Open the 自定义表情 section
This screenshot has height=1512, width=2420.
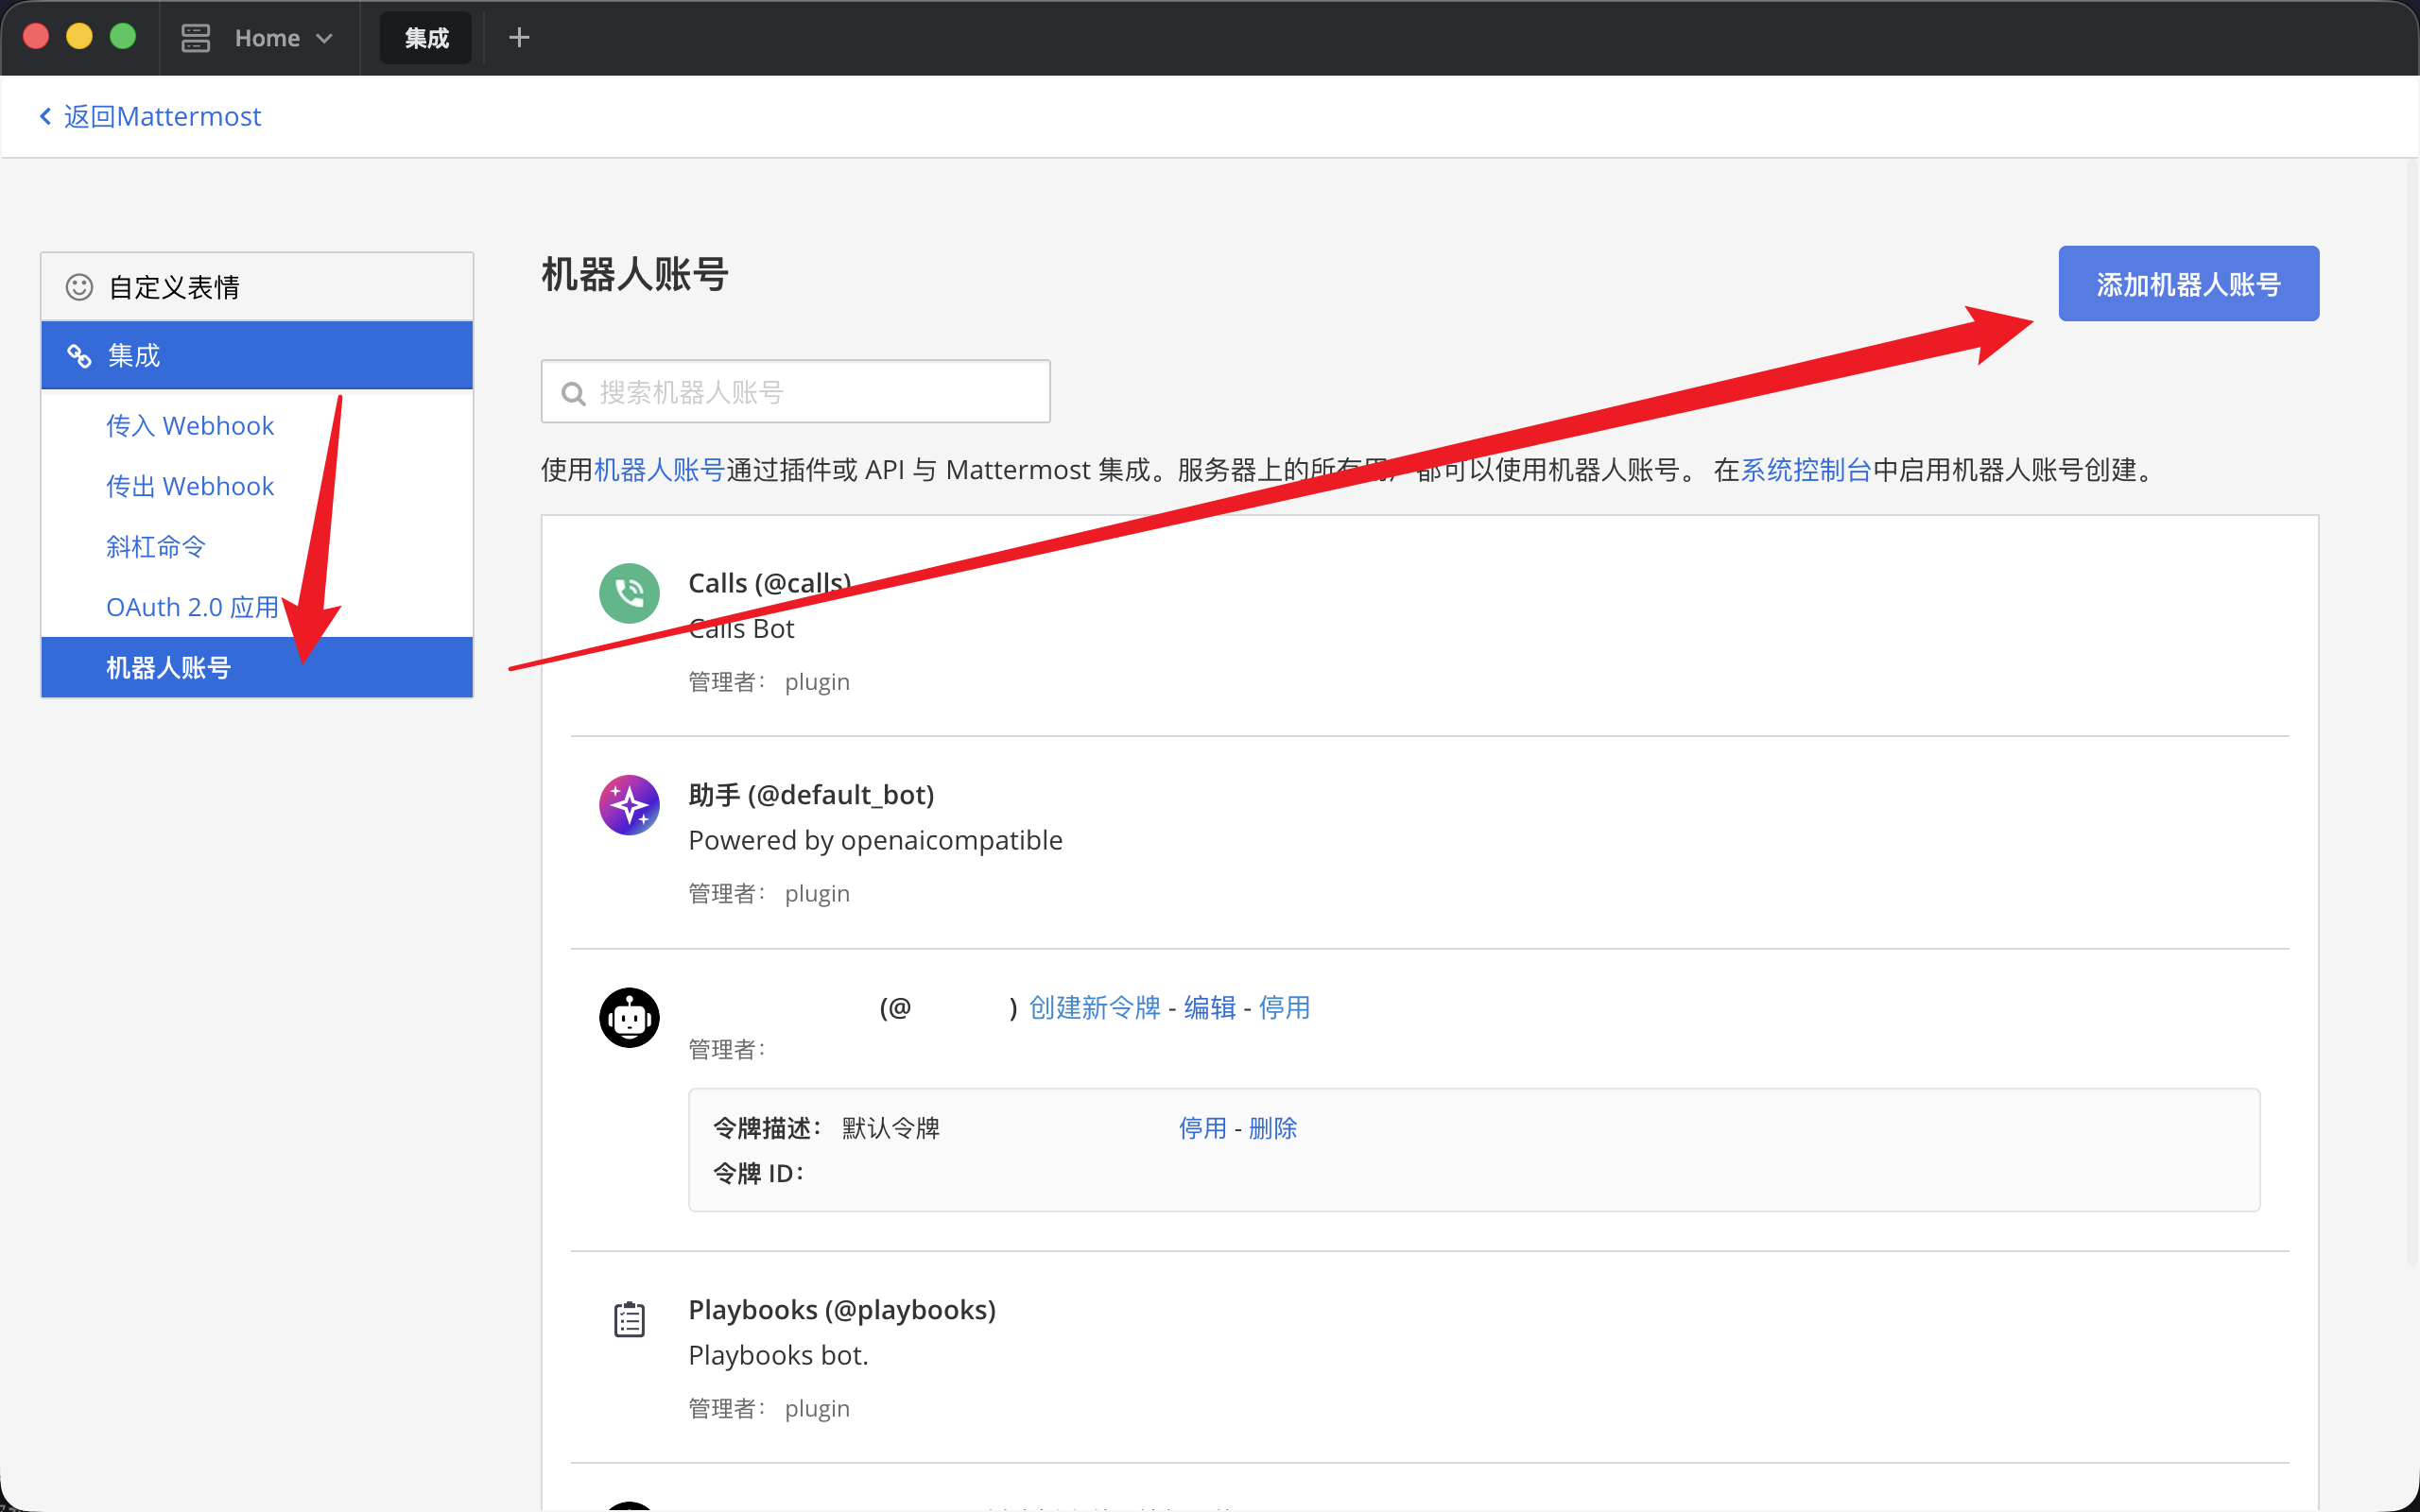coord(257,287)
